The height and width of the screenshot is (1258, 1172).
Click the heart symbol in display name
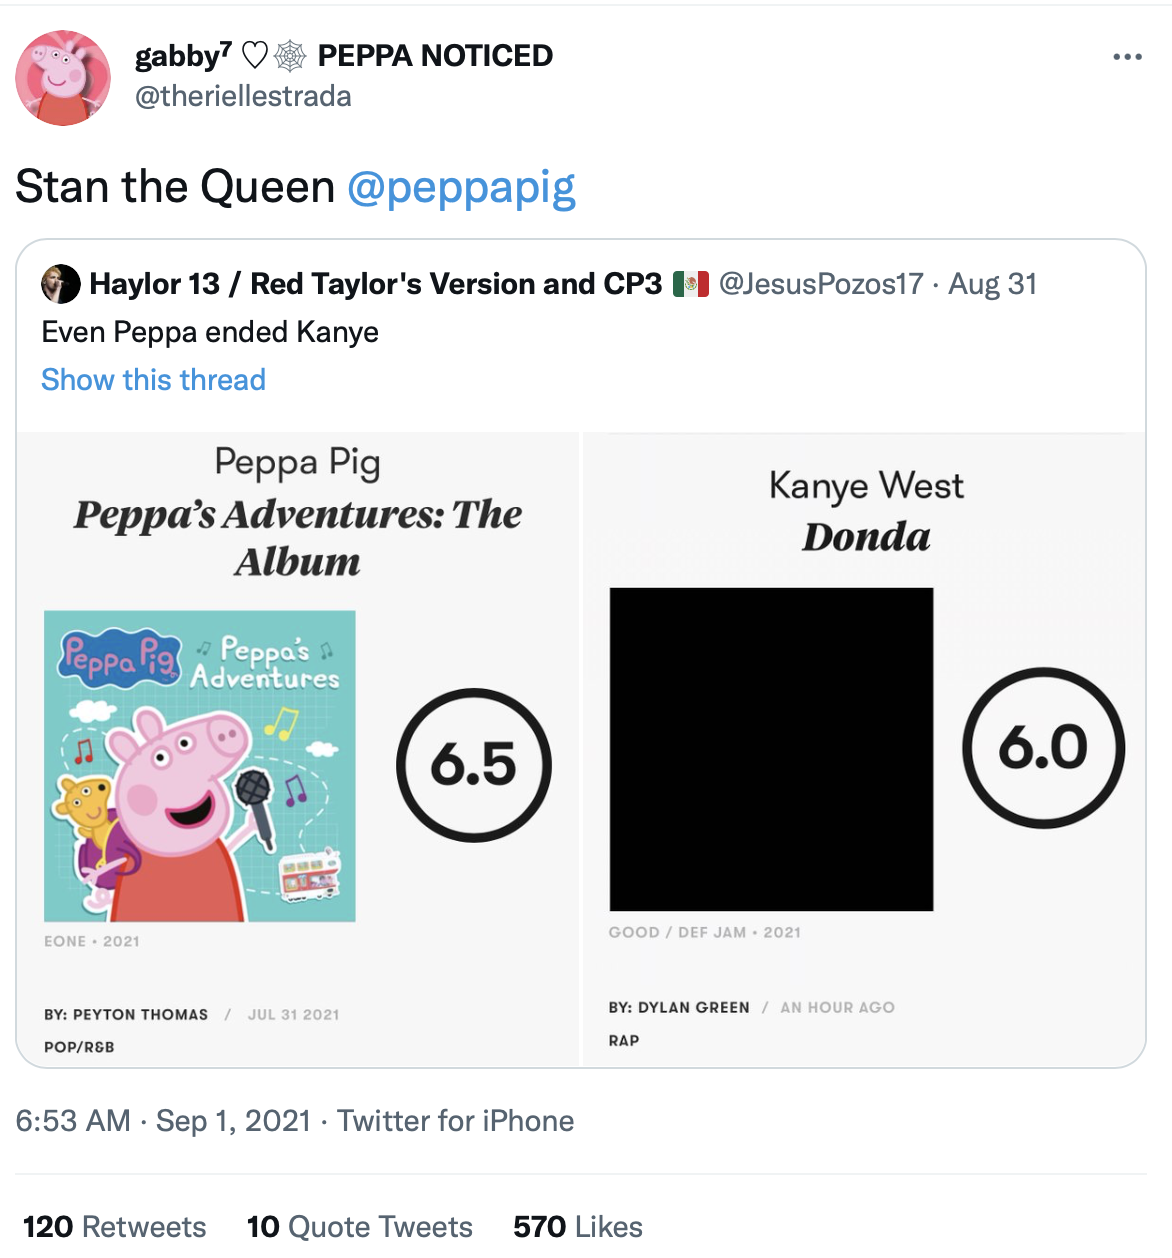pyautogui.click(x=255, y=56)
